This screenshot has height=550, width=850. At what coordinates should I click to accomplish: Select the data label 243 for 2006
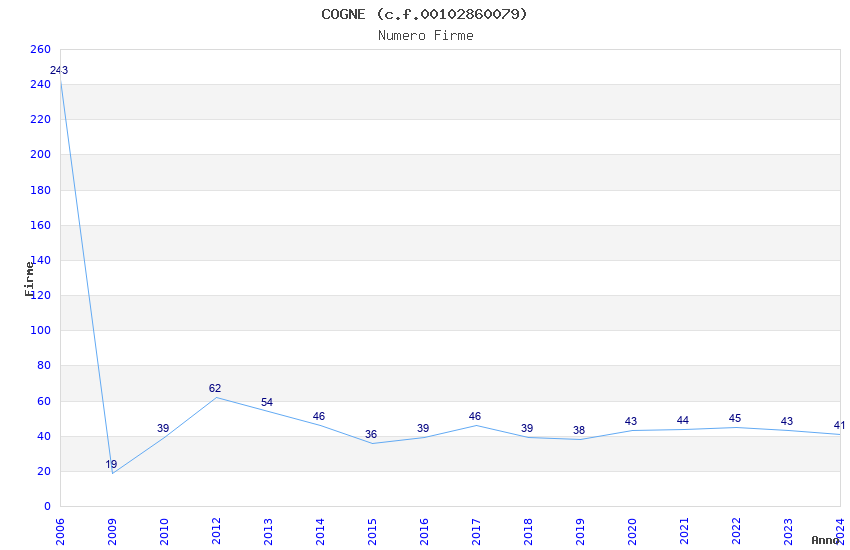59,70
